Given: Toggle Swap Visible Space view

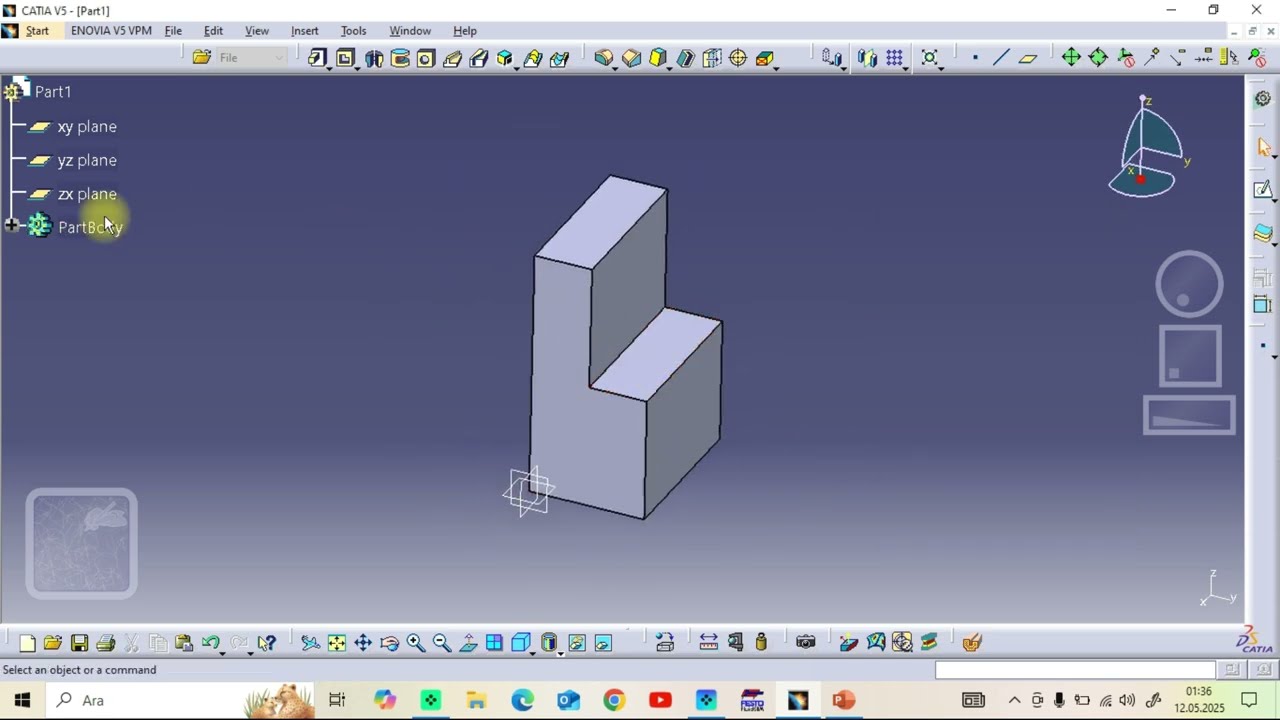Looking at the screenshot, I should coord(603,643).
